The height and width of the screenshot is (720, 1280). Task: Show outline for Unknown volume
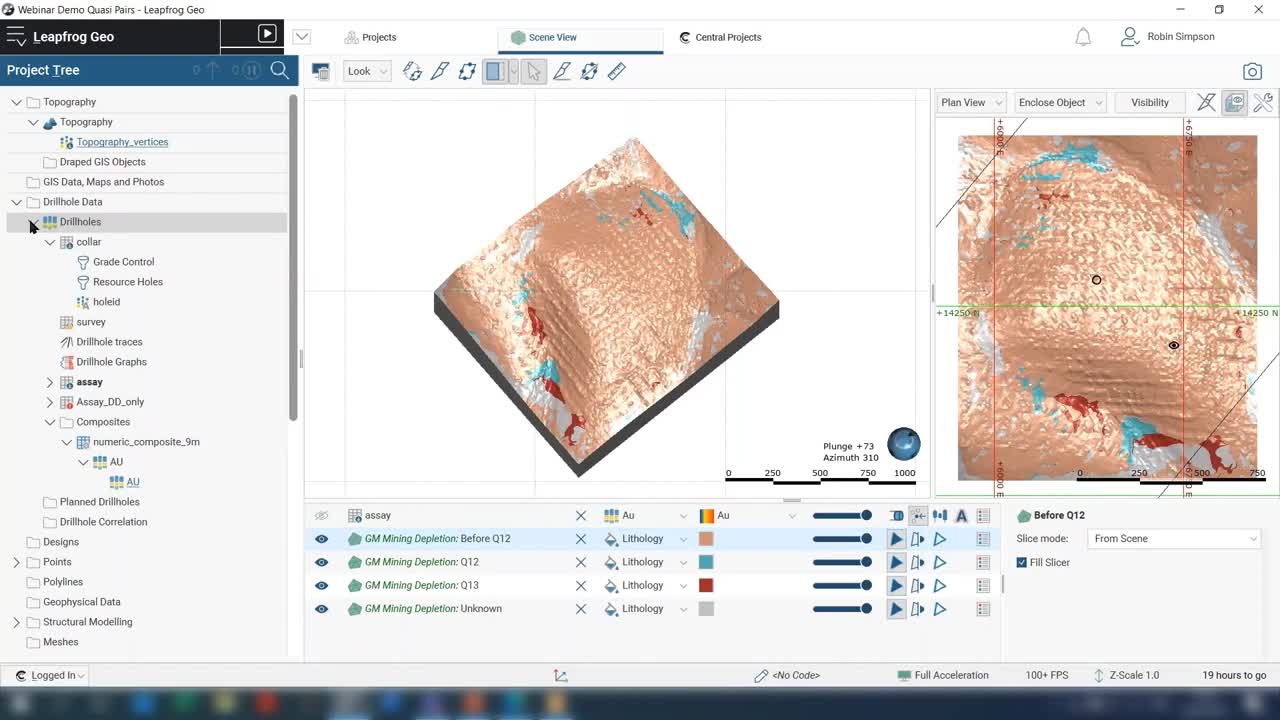(940, 609)
